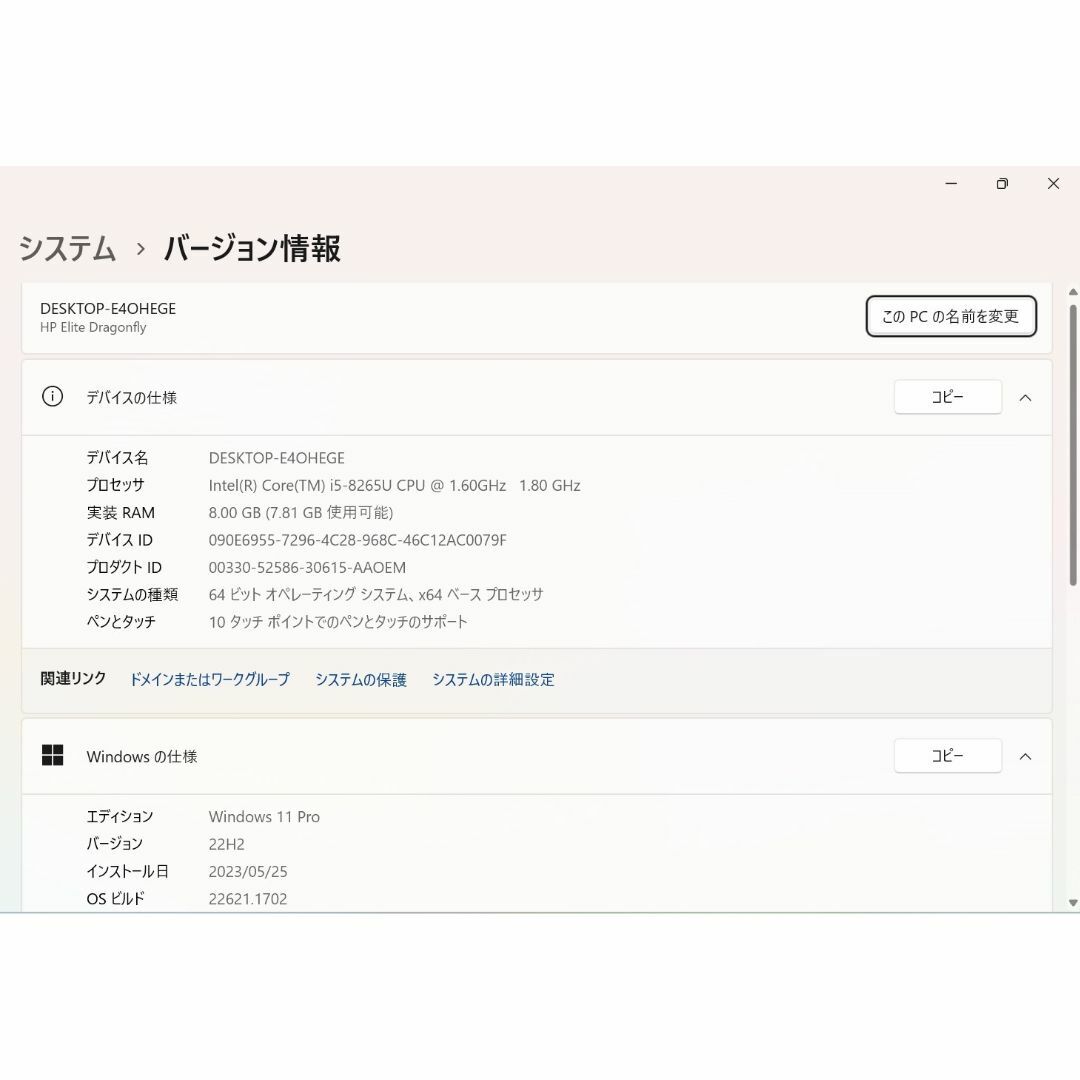Click the 10 タッチ ポイント pen value

click(338, 622)
